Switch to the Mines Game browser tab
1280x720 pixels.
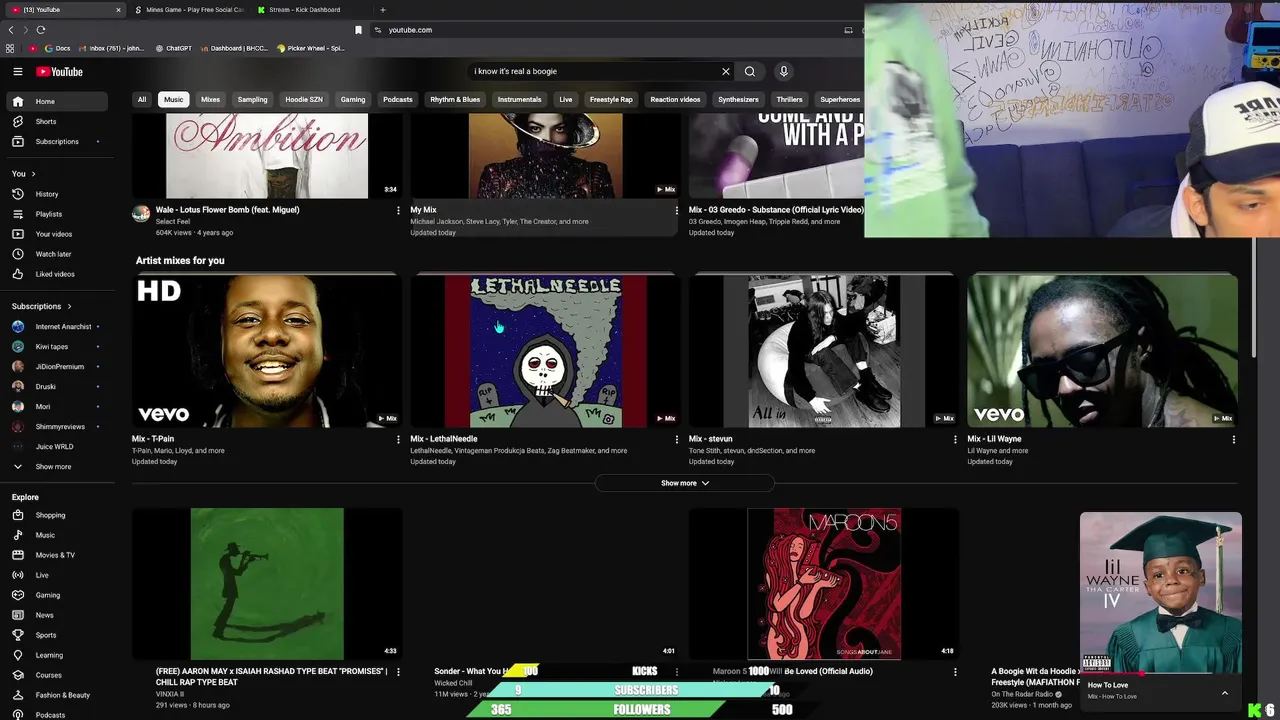point(190,10)
